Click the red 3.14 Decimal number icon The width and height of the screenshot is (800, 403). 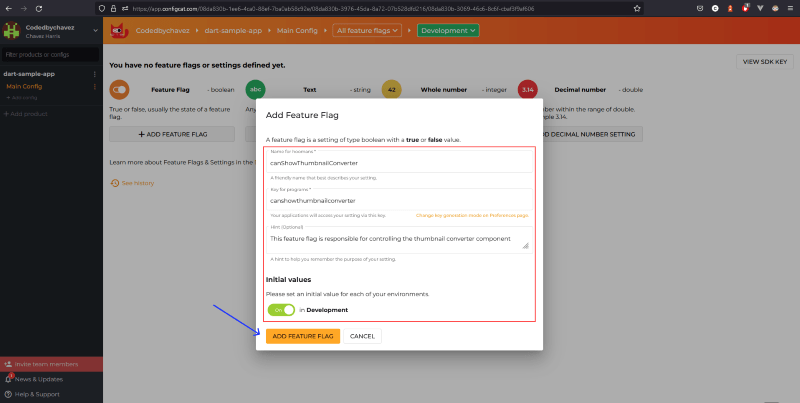coord(528,90)
